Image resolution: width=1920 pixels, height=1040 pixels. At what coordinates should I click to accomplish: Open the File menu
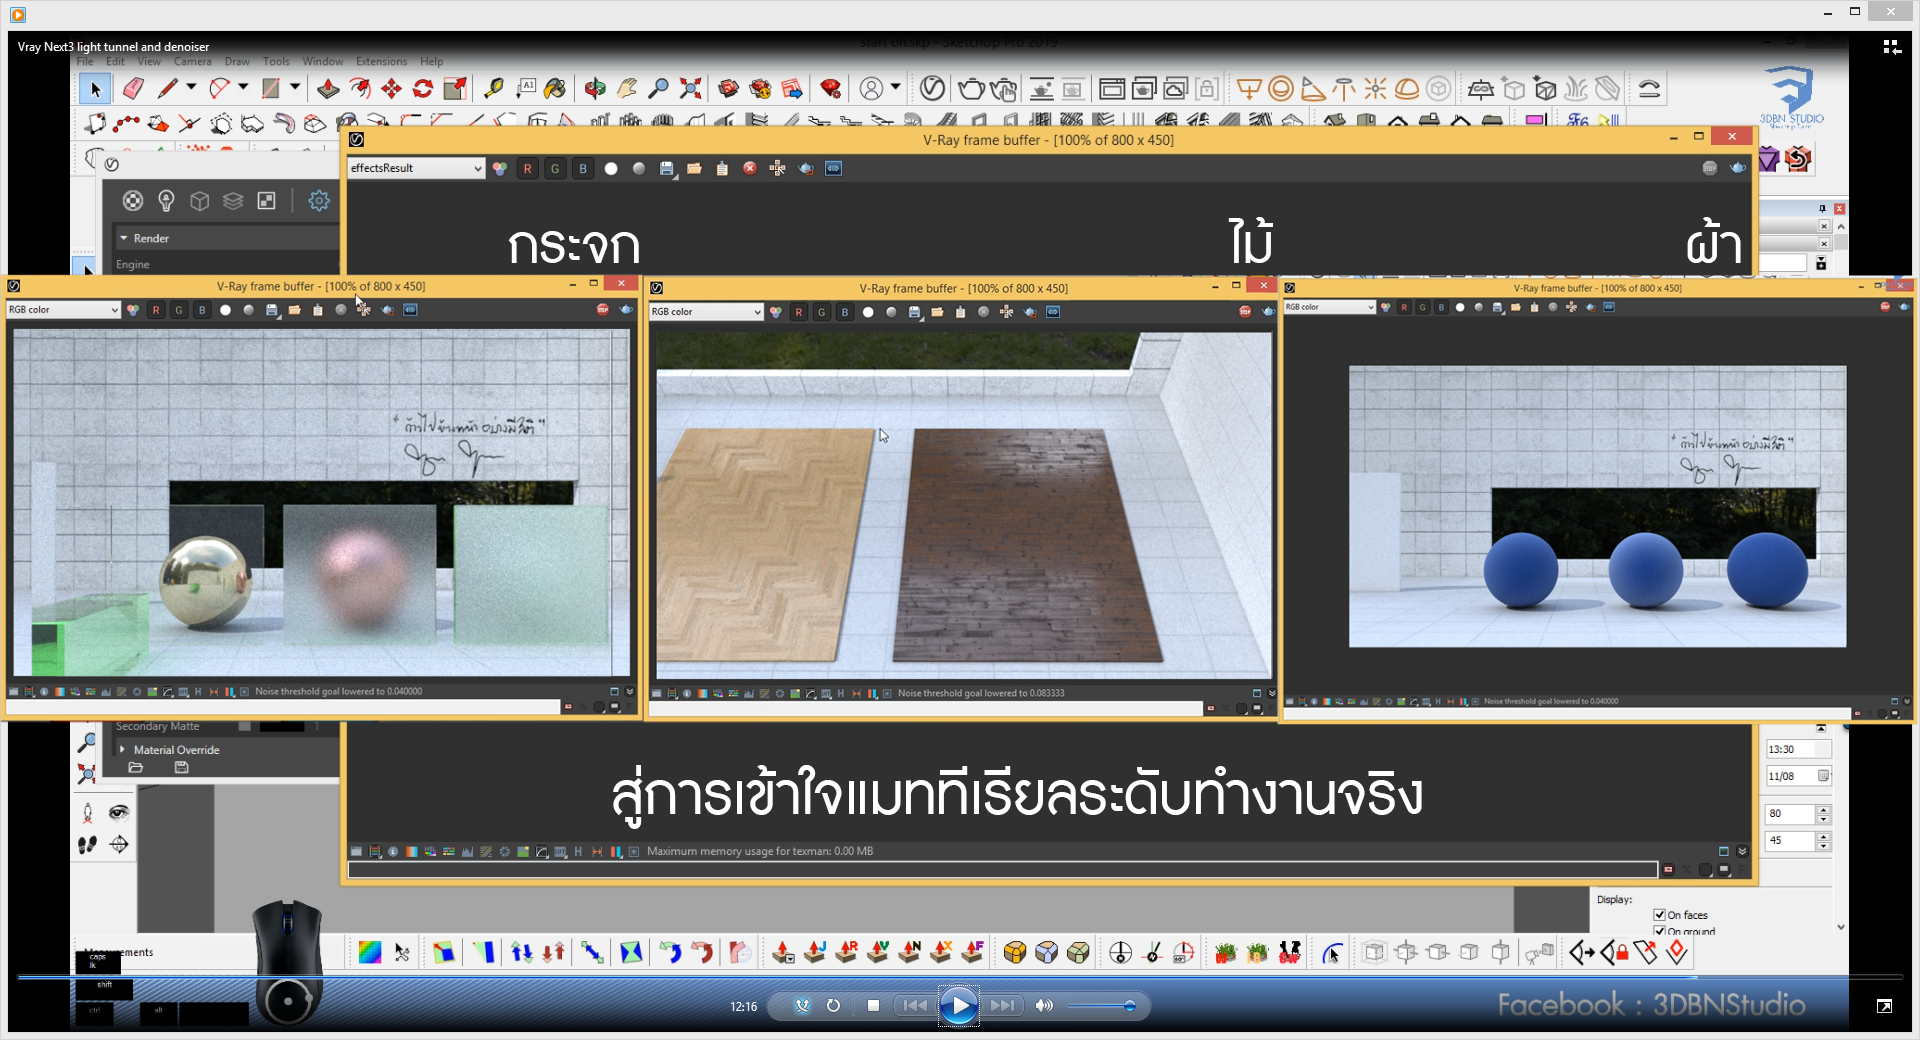85,61
